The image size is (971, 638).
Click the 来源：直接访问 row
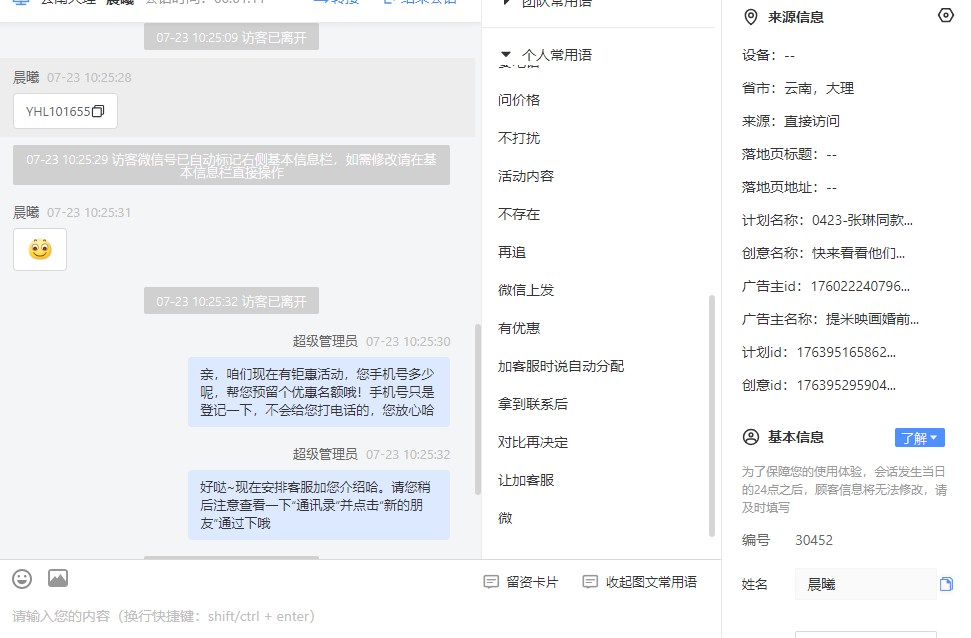(791, 121)
